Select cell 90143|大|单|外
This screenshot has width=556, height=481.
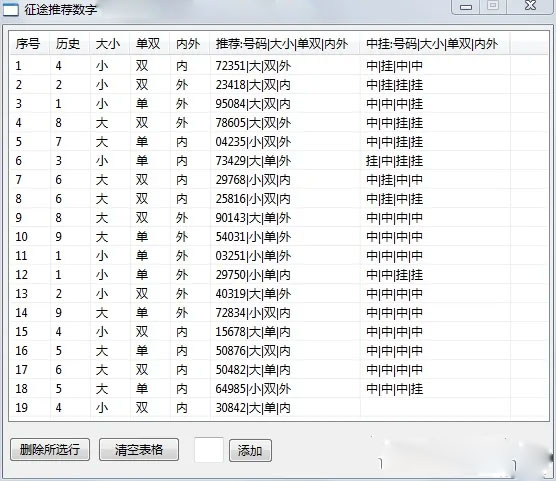coord(253,218)
